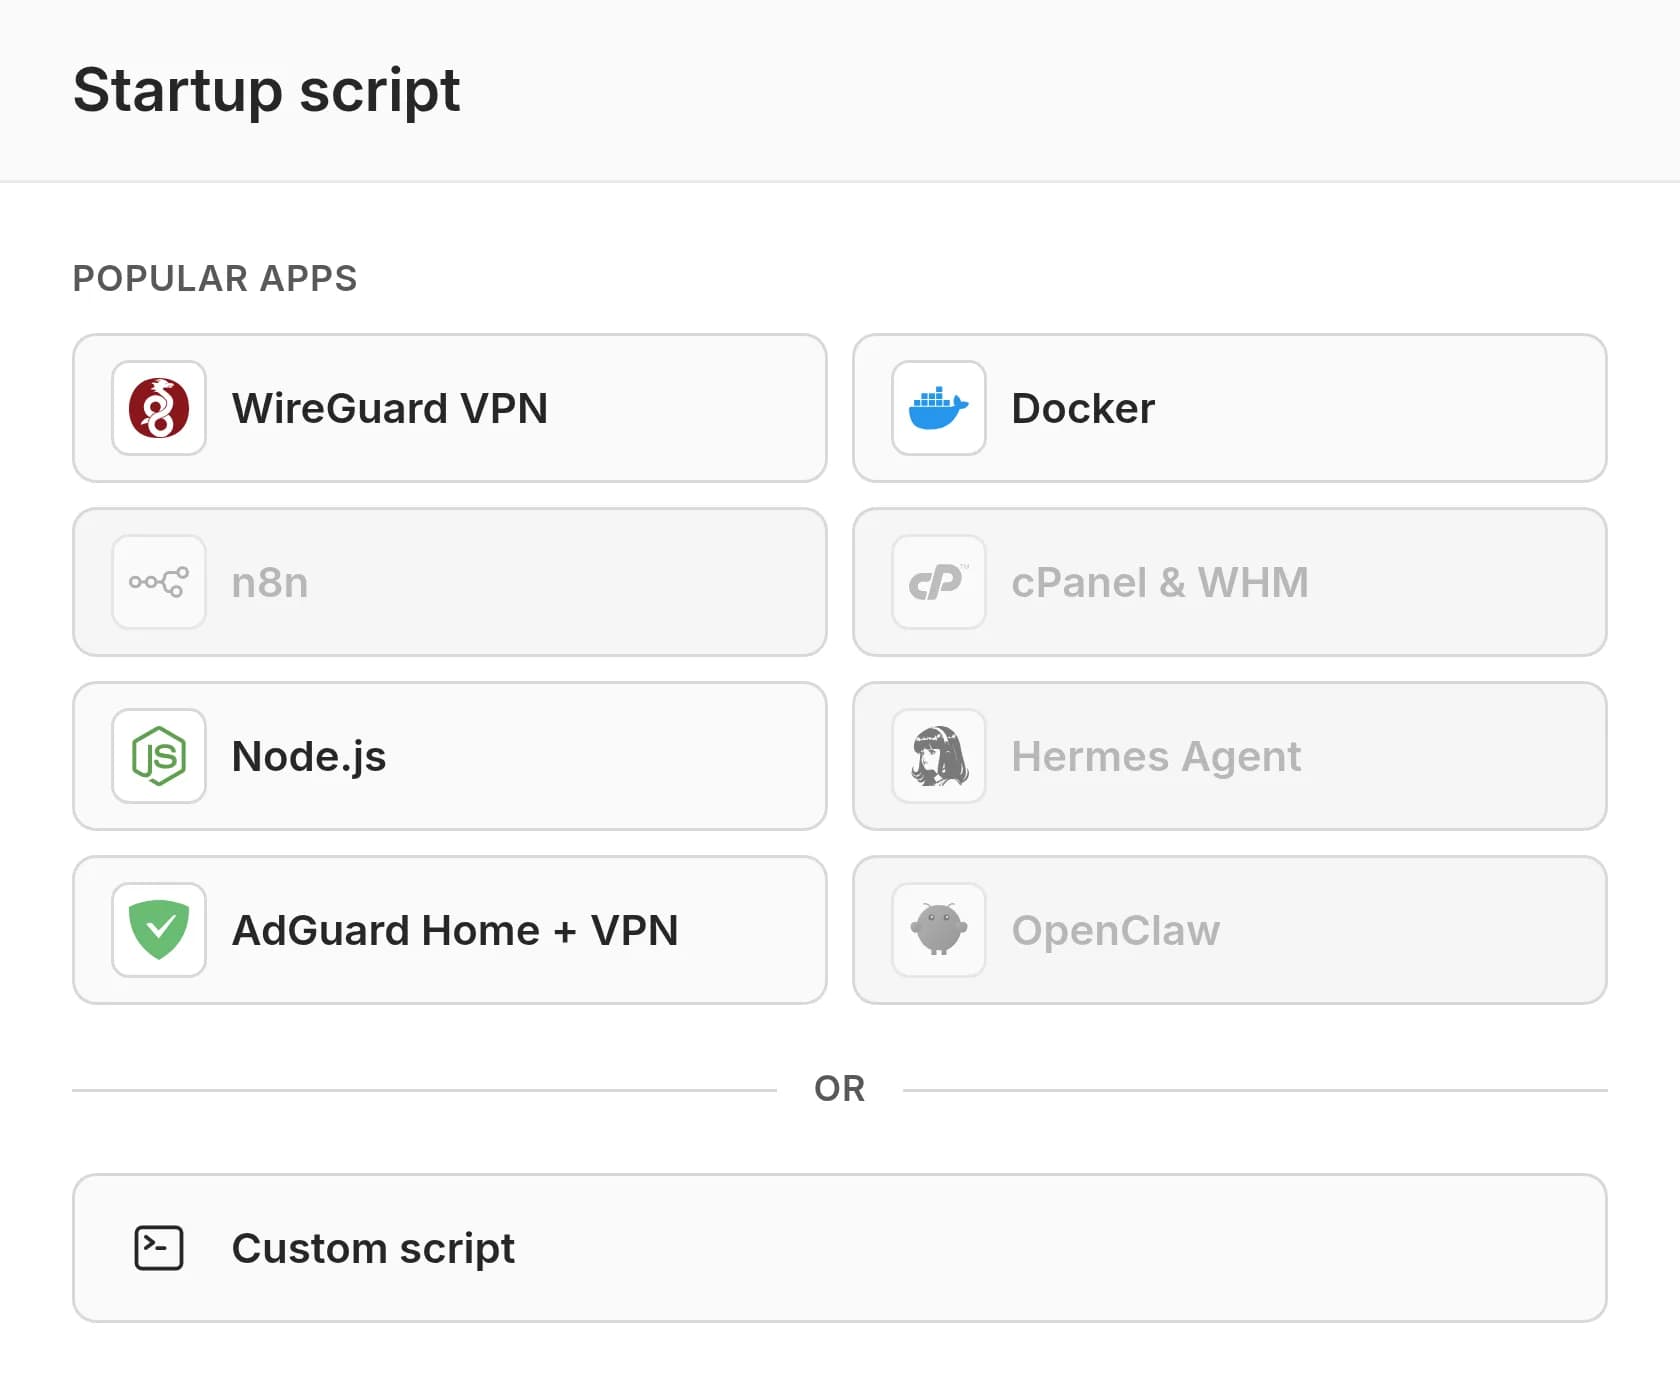Click the blue Docker whale icon
Viewport: 1680px width, 1380px height.
[x=939, y=408]
